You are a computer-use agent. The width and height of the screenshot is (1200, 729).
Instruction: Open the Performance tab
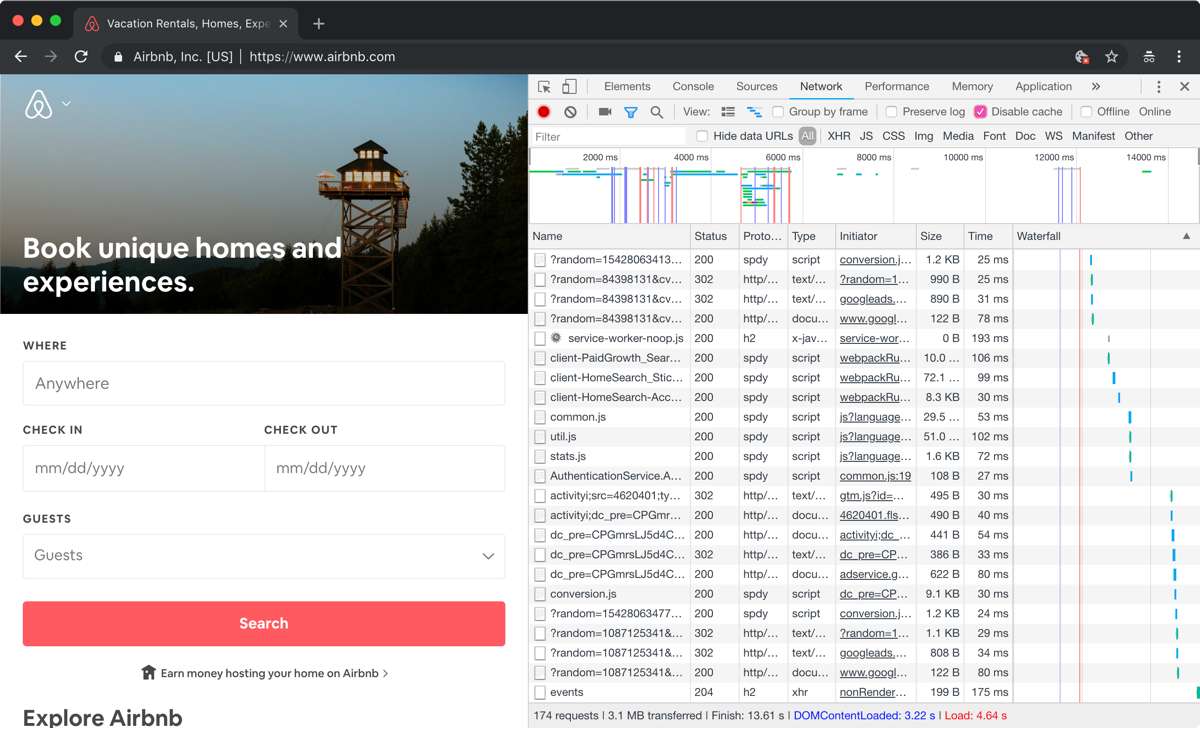[896, 87]
